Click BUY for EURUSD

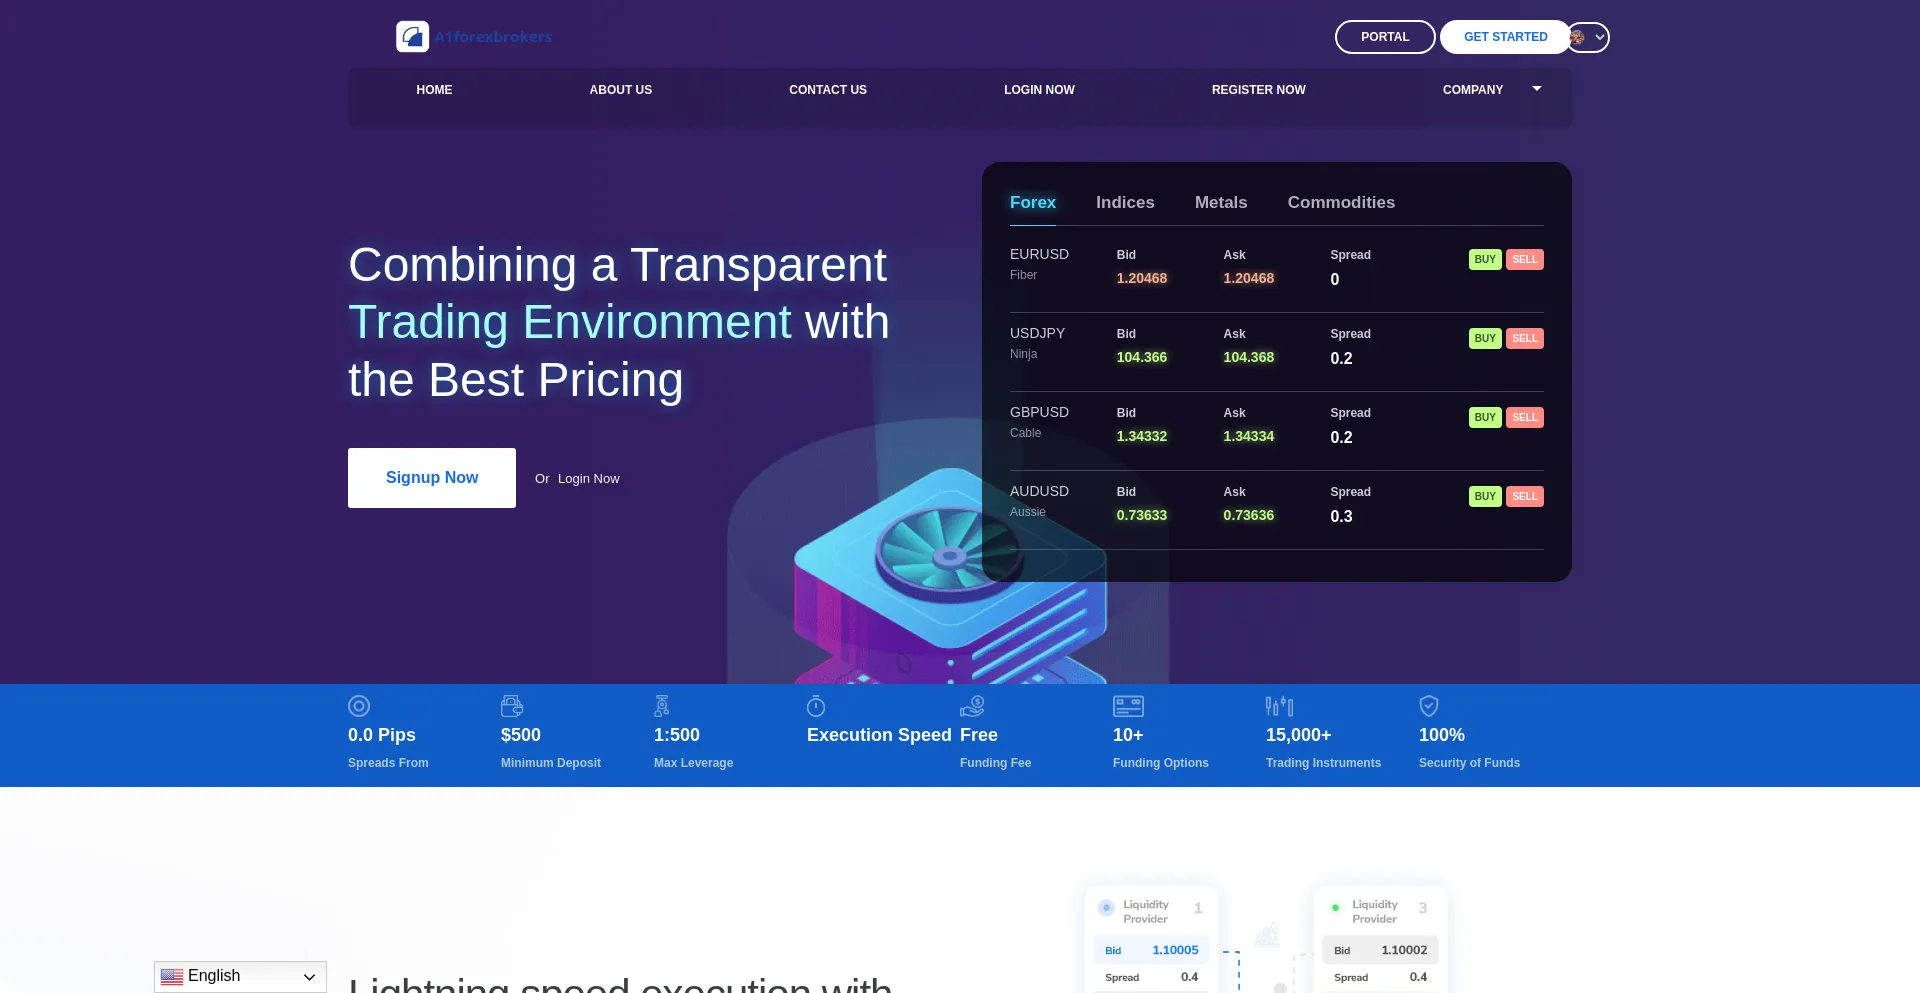[1485, 259]
